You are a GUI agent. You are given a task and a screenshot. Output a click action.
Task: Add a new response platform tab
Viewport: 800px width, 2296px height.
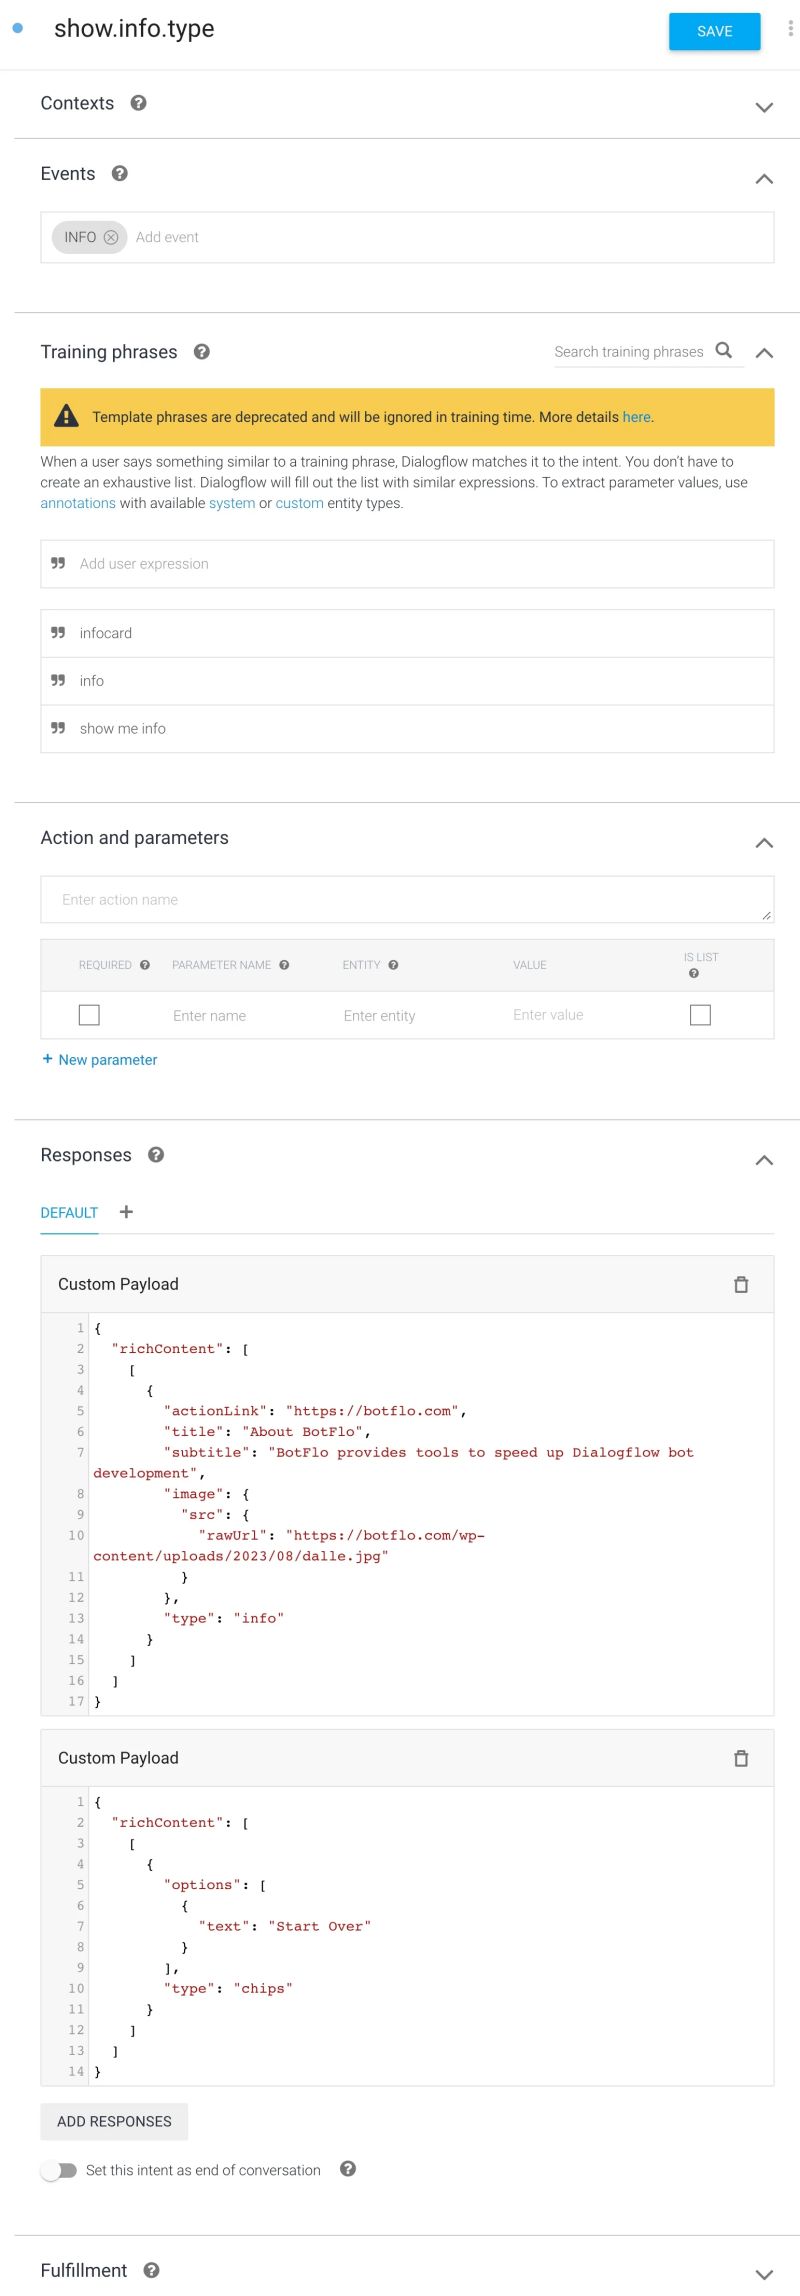click(x=126, y=1212)
